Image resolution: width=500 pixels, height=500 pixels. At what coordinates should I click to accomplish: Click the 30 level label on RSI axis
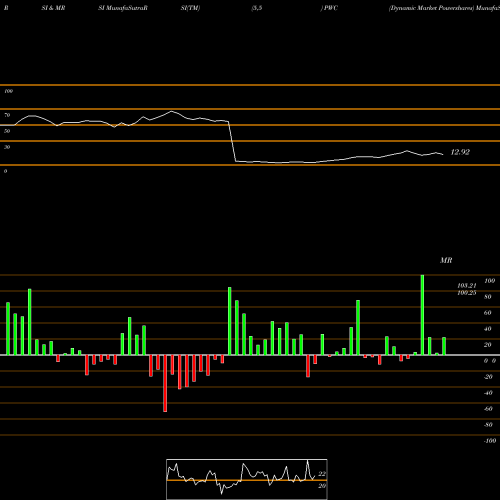[7, 147]
